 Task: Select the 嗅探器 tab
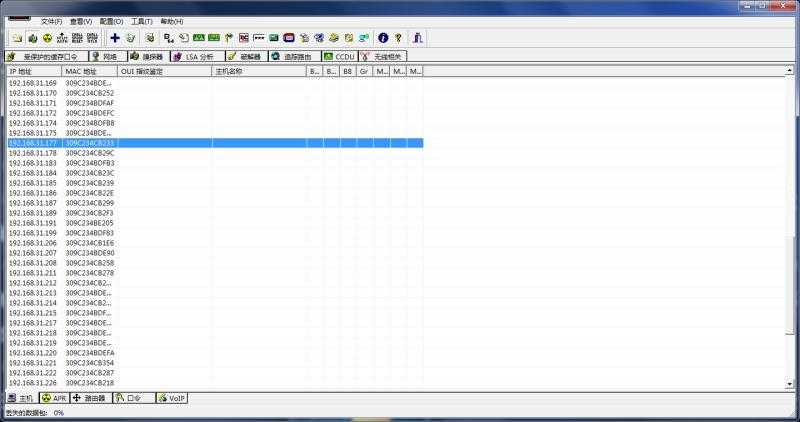click(x=148, y=57)
